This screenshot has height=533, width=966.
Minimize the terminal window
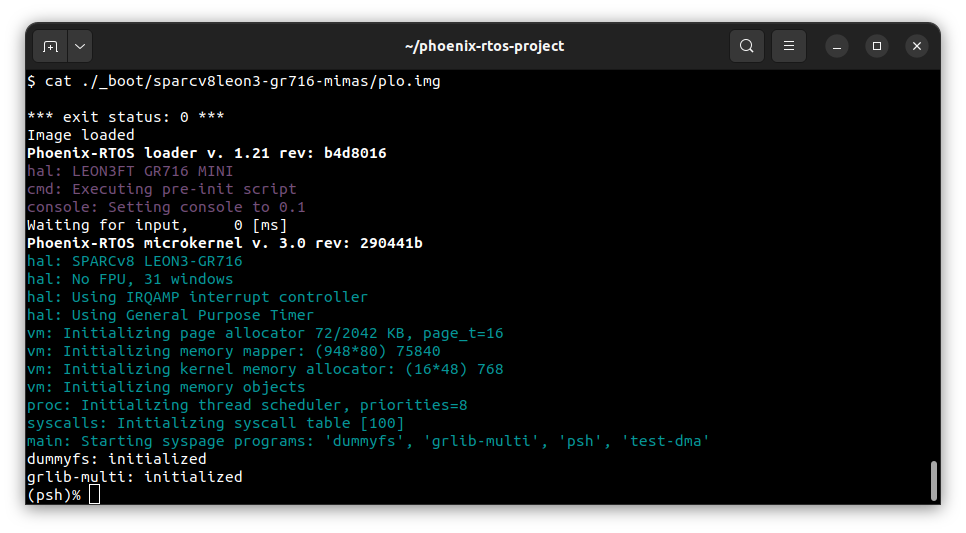pos(837,46)
